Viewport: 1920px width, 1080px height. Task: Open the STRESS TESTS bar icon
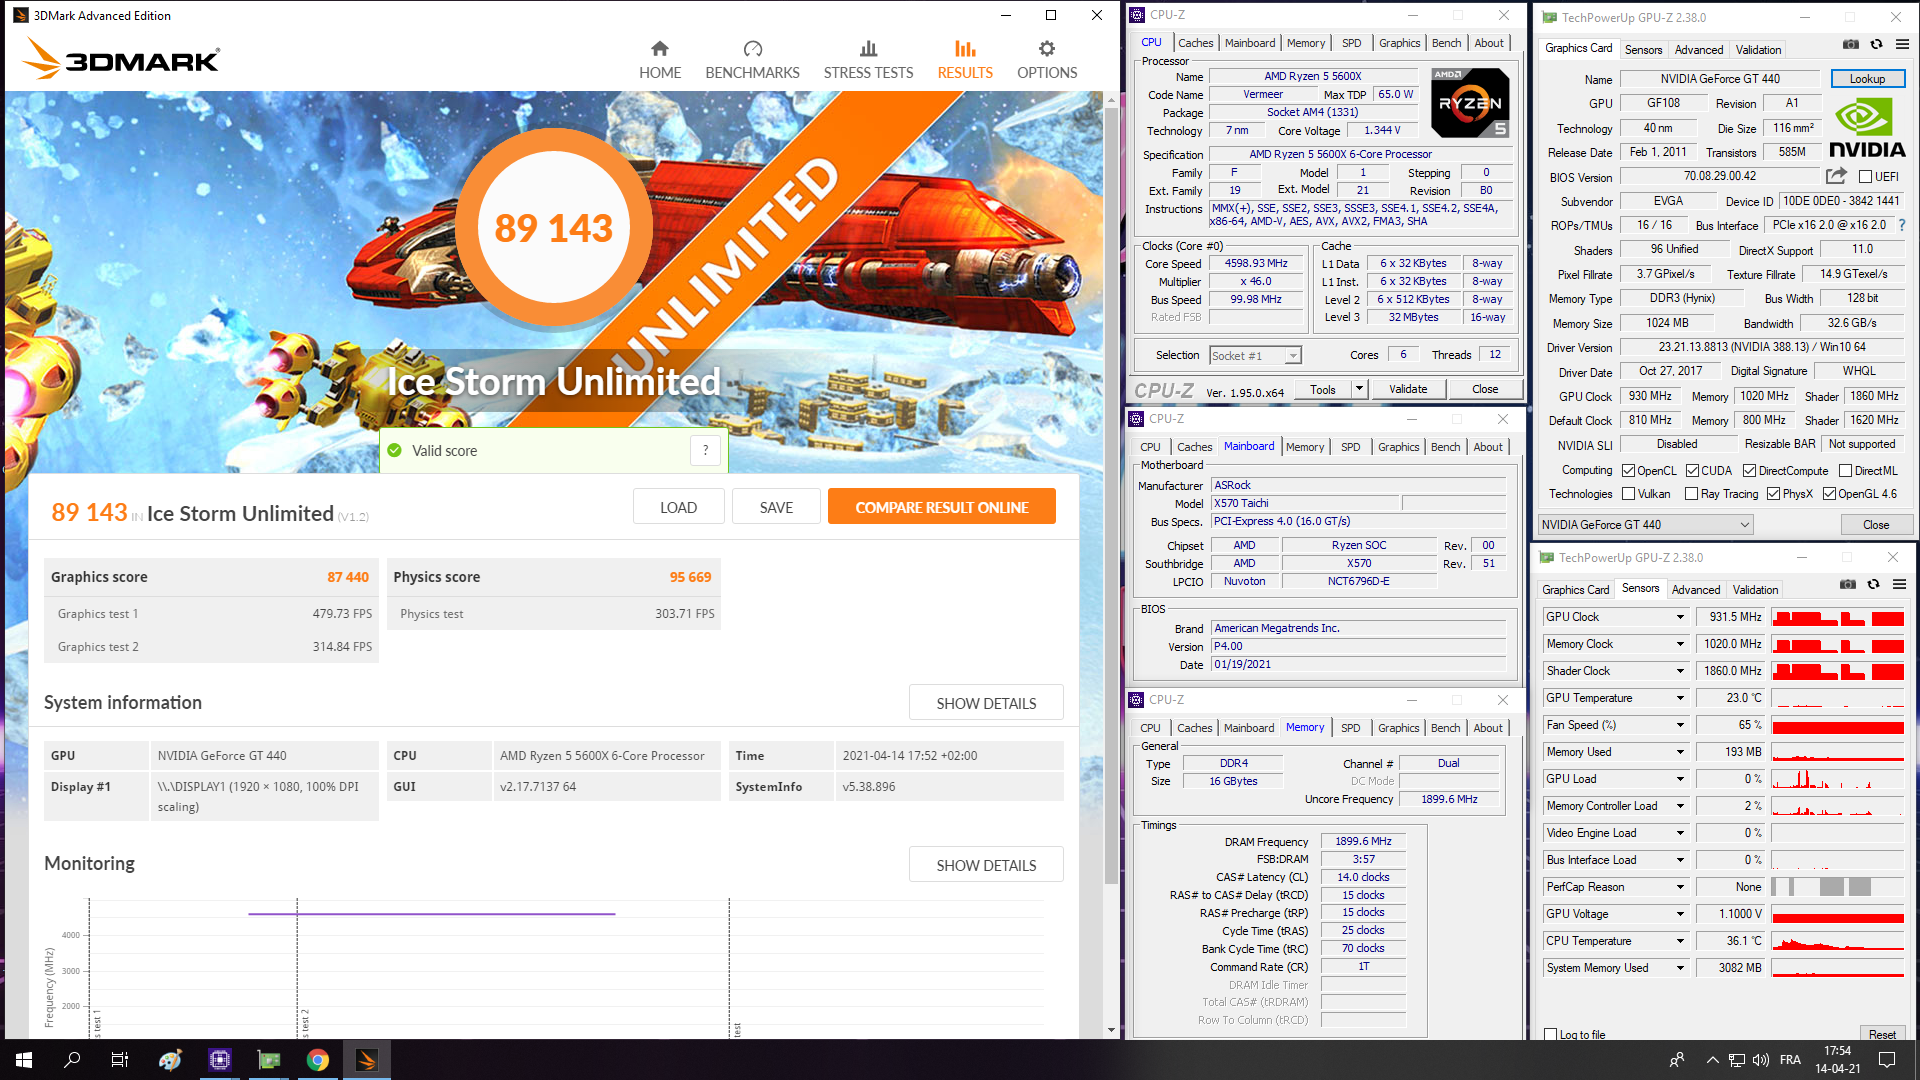click(x=868, y=49)
